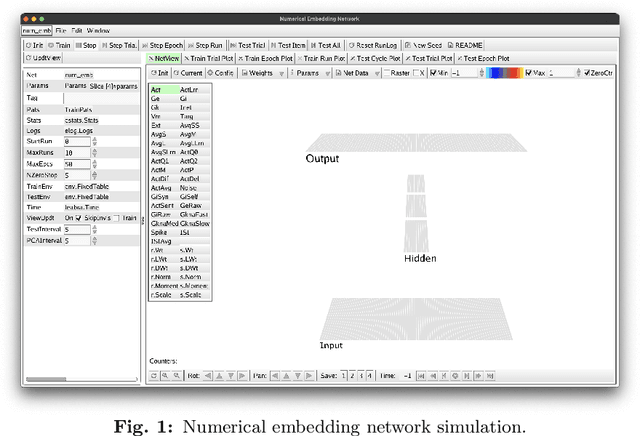
Task: Rotate the network view left
Action: (208, 376)
